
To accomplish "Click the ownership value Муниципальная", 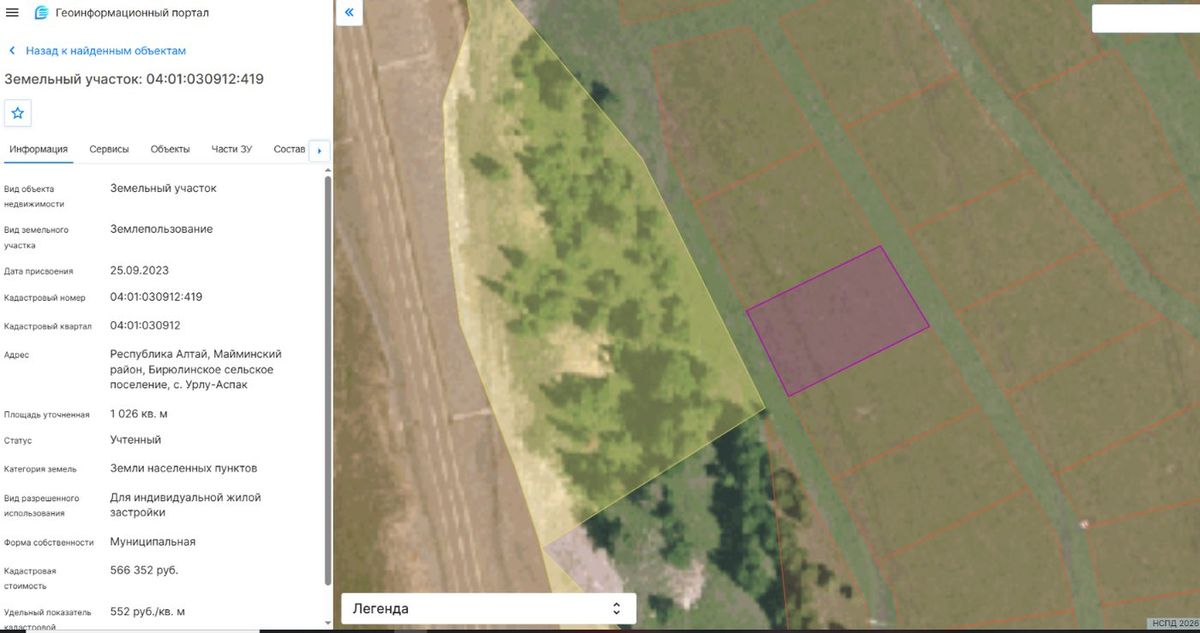I will (152, 542).
